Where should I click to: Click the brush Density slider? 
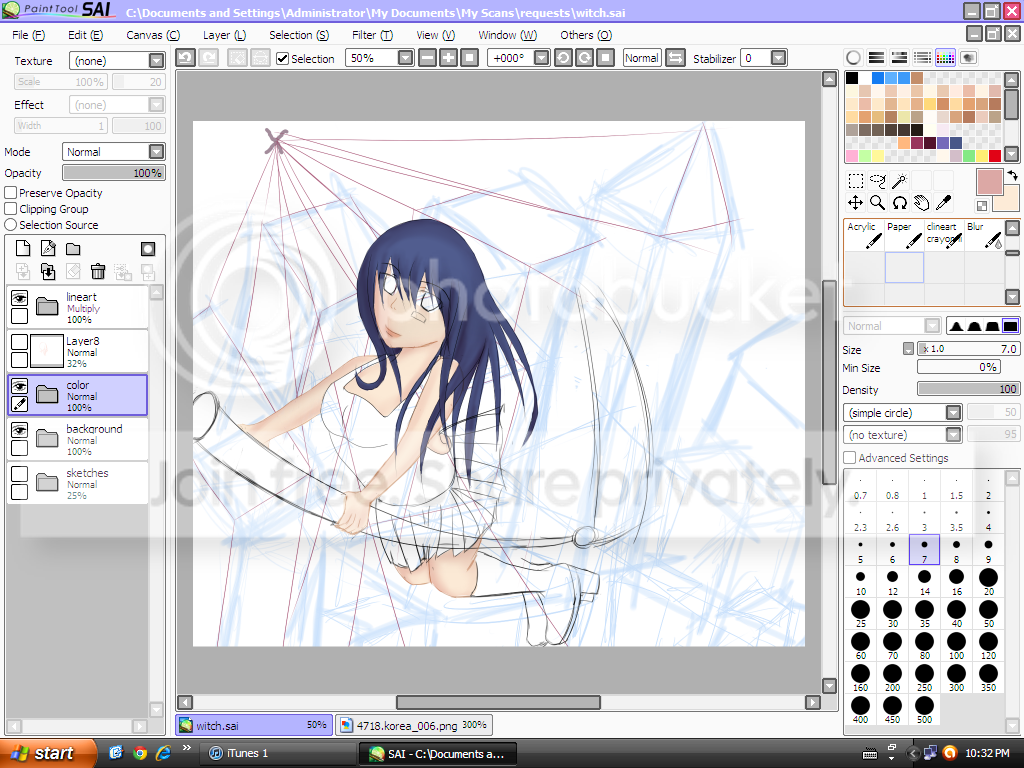coord(968,389)
